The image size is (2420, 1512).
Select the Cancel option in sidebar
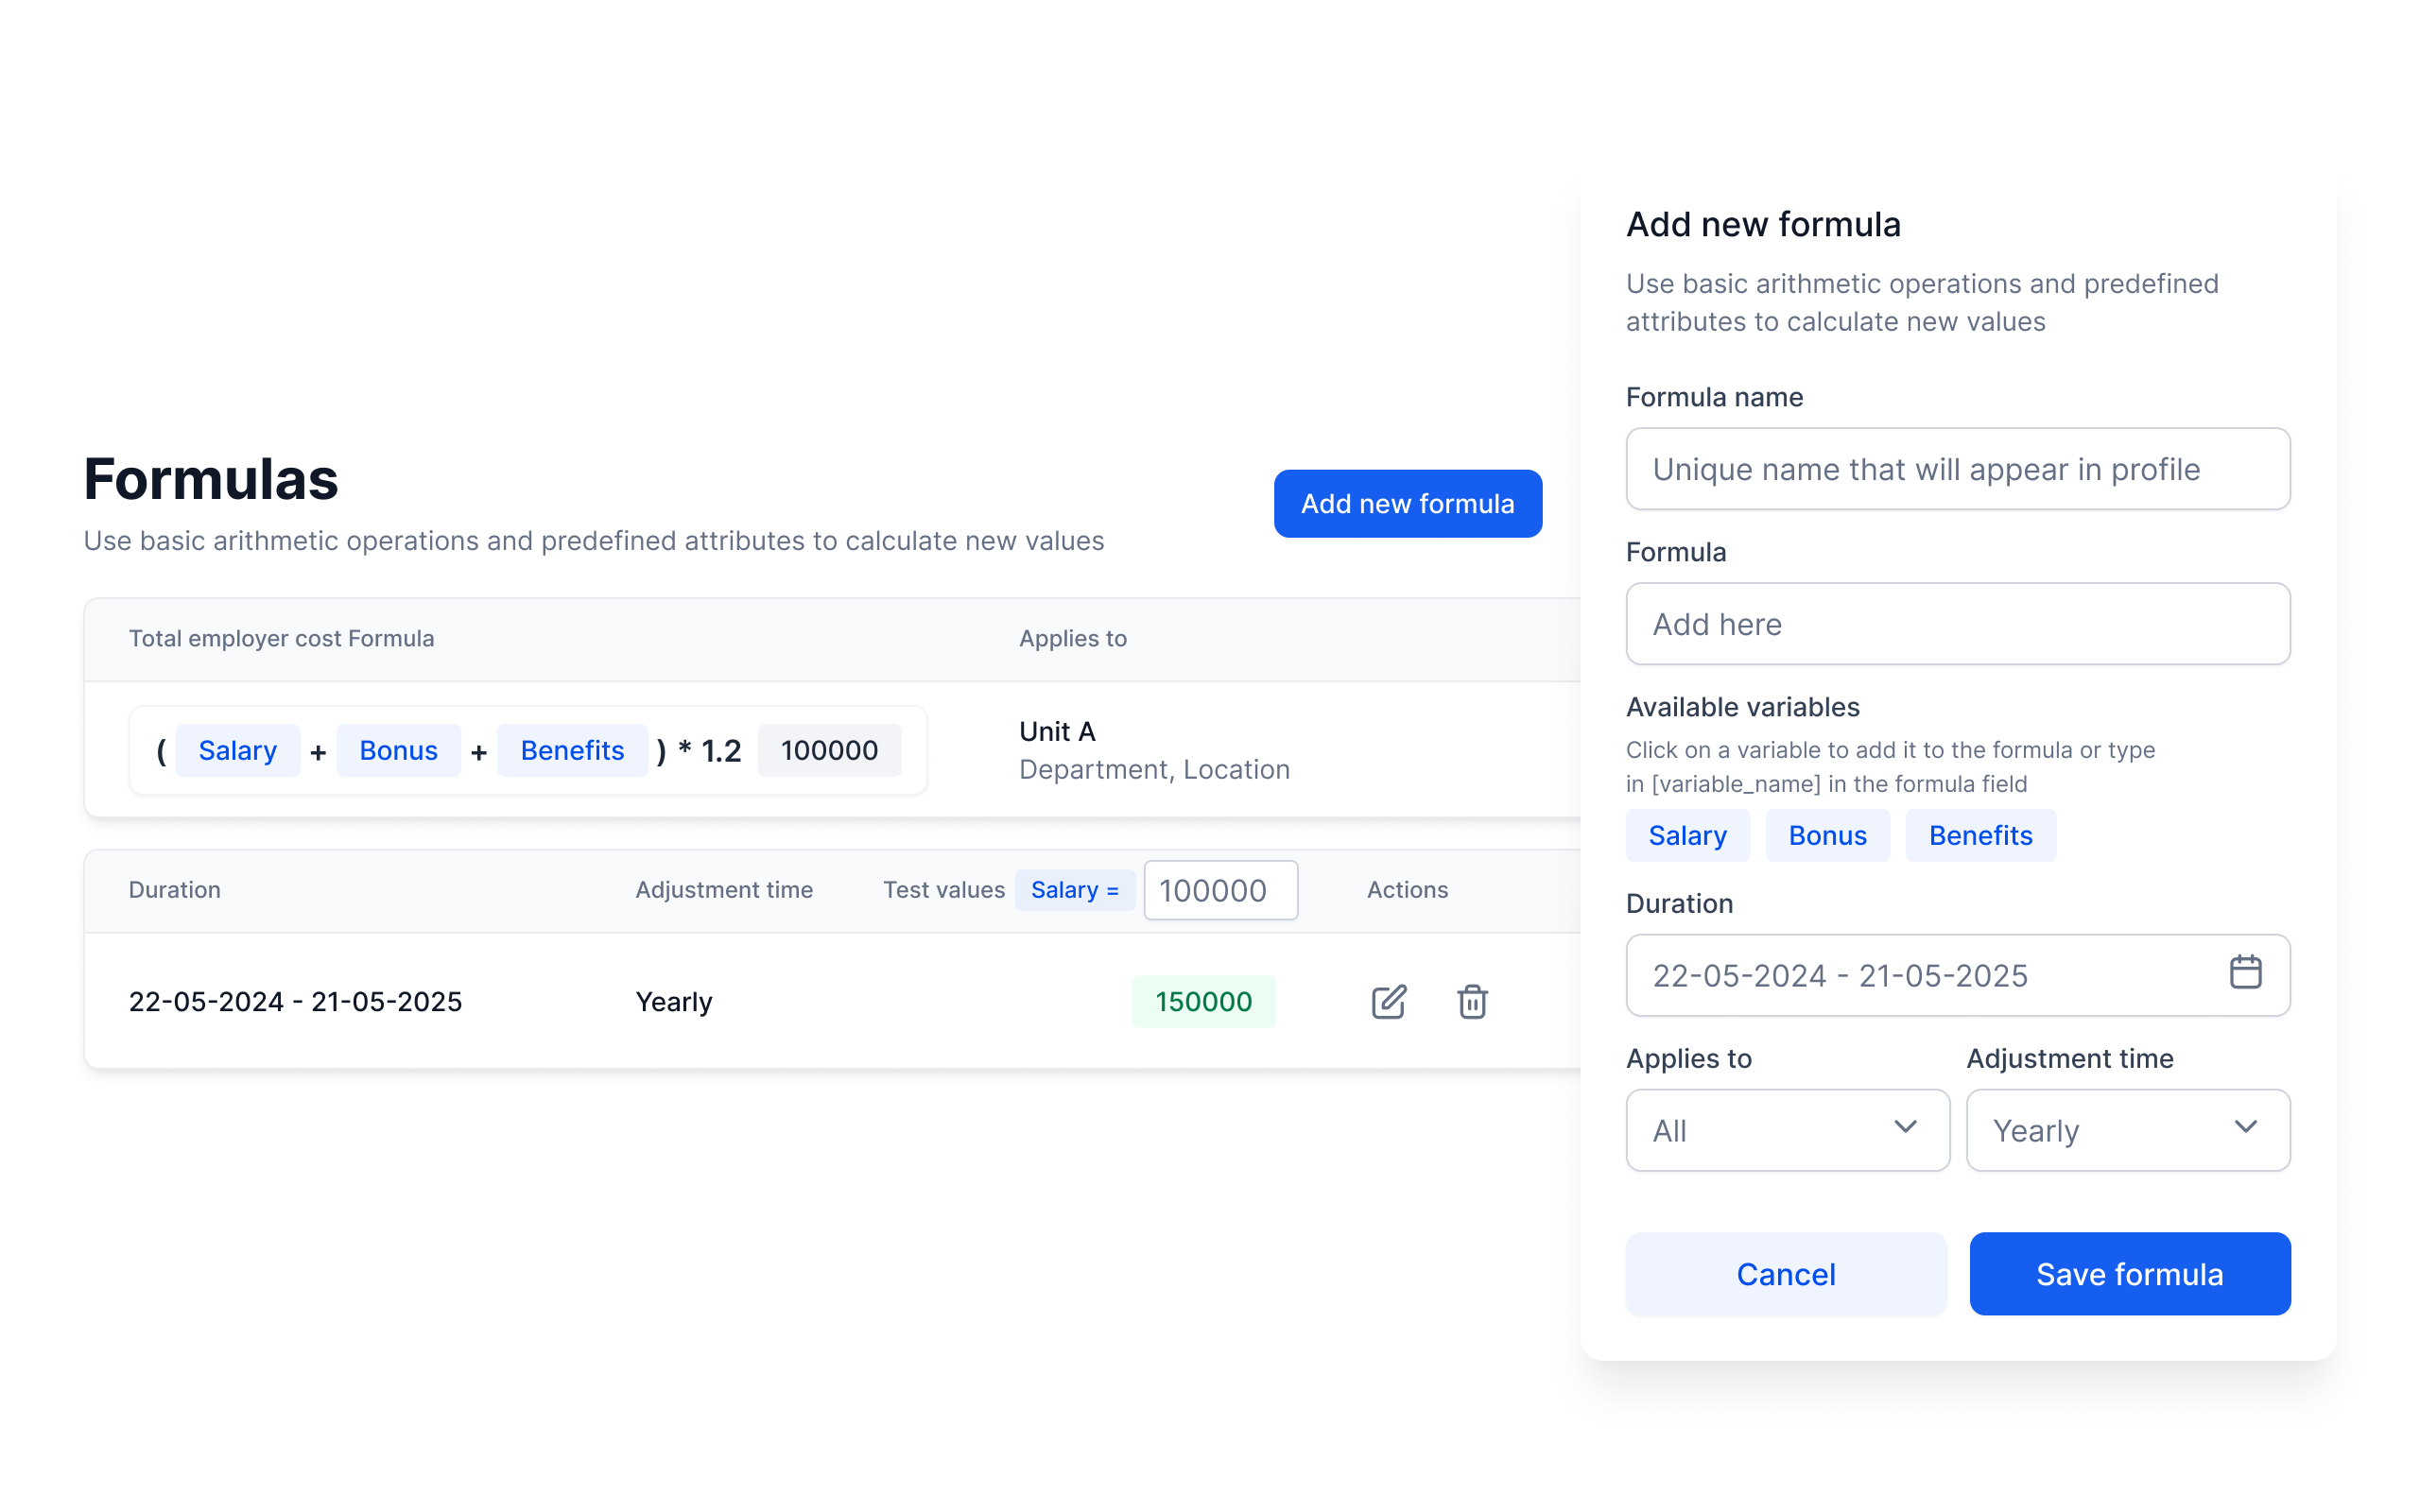1786,1273
